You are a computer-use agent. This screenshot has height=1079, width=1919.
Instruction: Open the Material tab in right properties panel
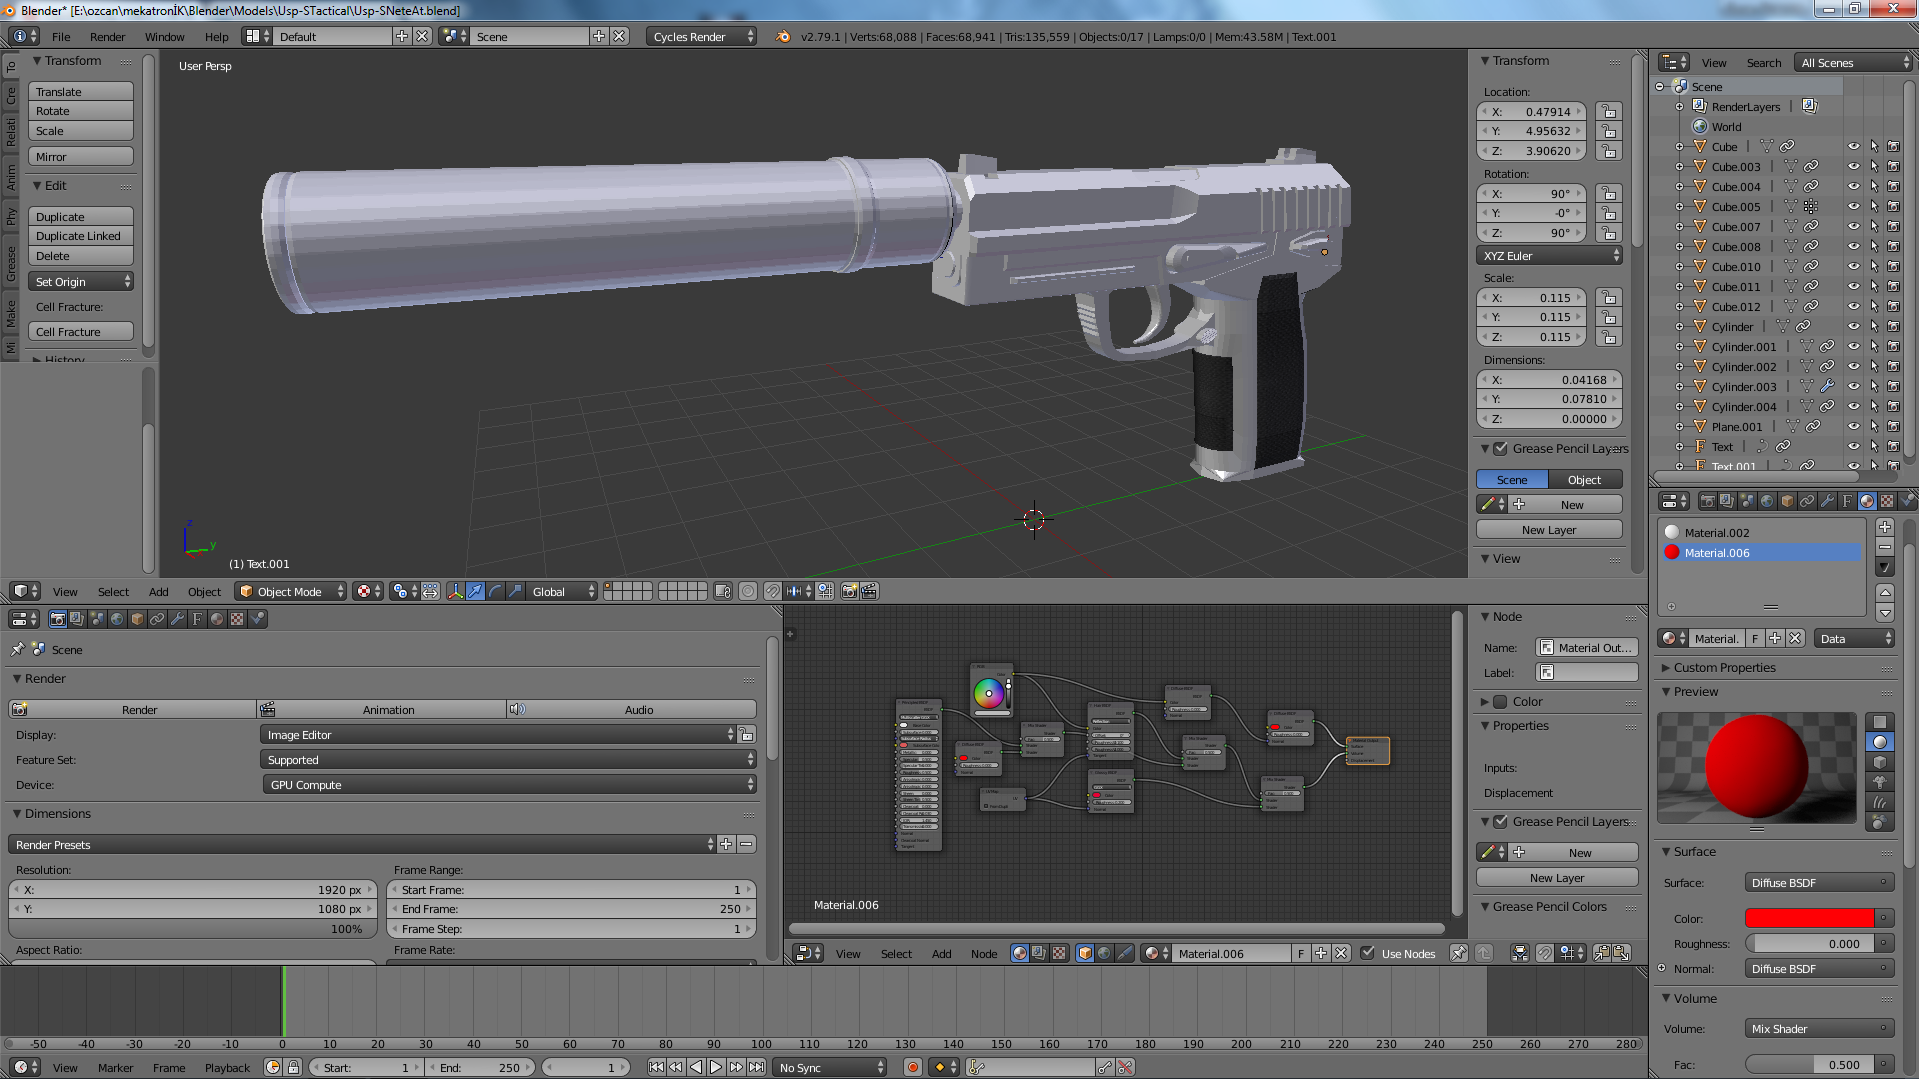coord(1867,501)
